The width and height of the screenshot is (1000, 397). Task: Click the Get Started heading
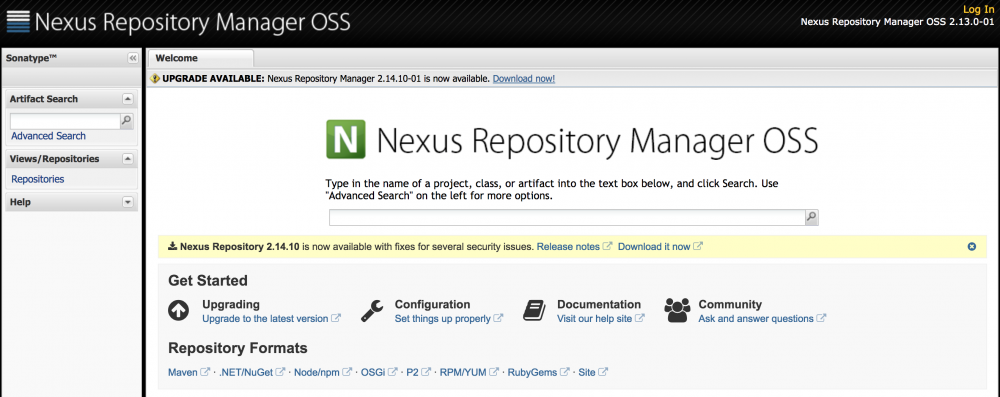pyautogui.click(x=208, y=281)
